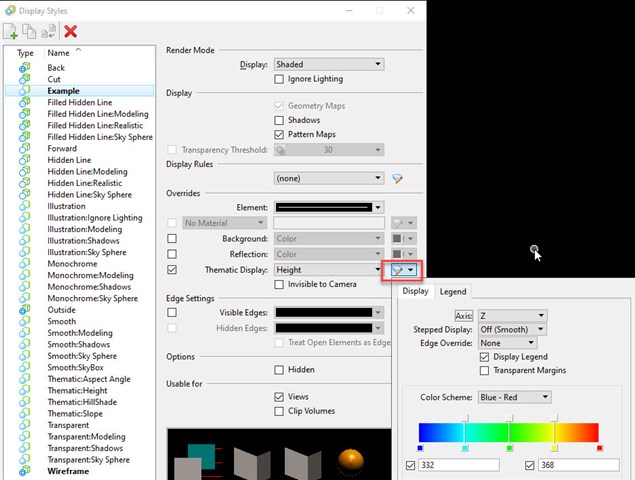This screenshot has width=635, height=480.
Task: Expand the Color Scheme Blue - Red dropdown
Action: pyautogui.click(x=514, y=397)
